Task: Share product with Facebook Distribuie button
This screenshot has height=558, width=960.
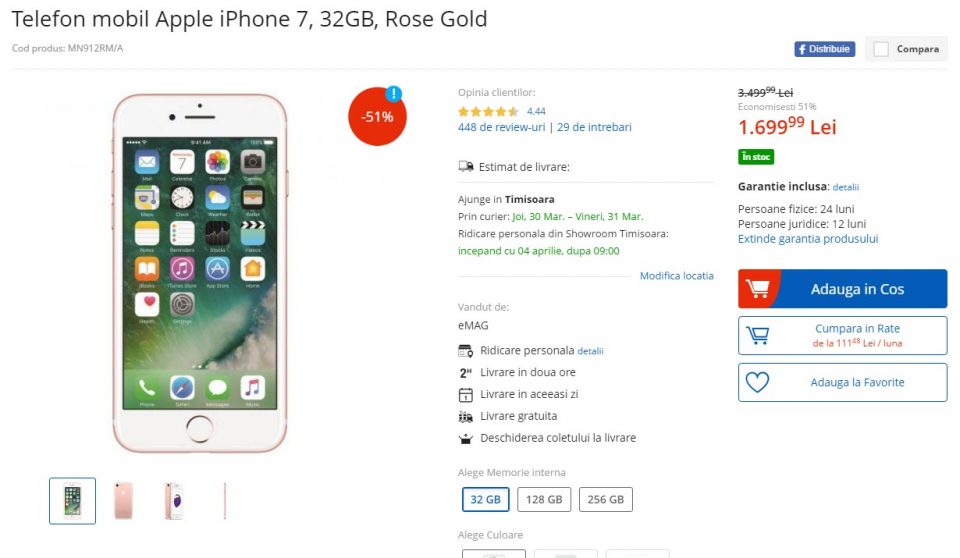Action: pos(825,49)
